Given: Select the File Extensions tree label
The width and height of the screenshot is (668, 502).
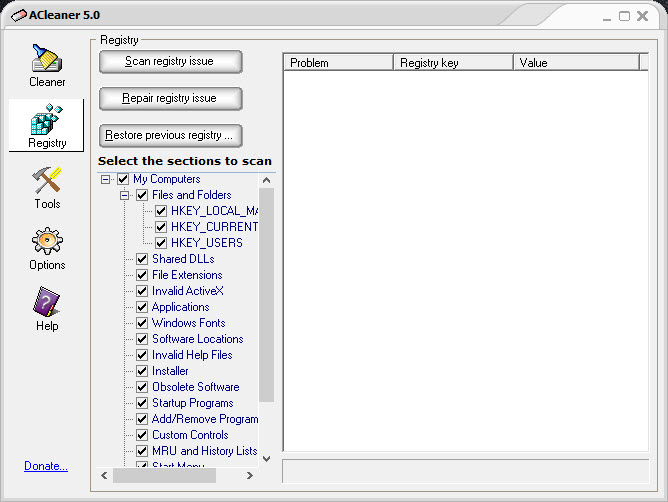Looking at the screenshot, I should pos(187,275).
